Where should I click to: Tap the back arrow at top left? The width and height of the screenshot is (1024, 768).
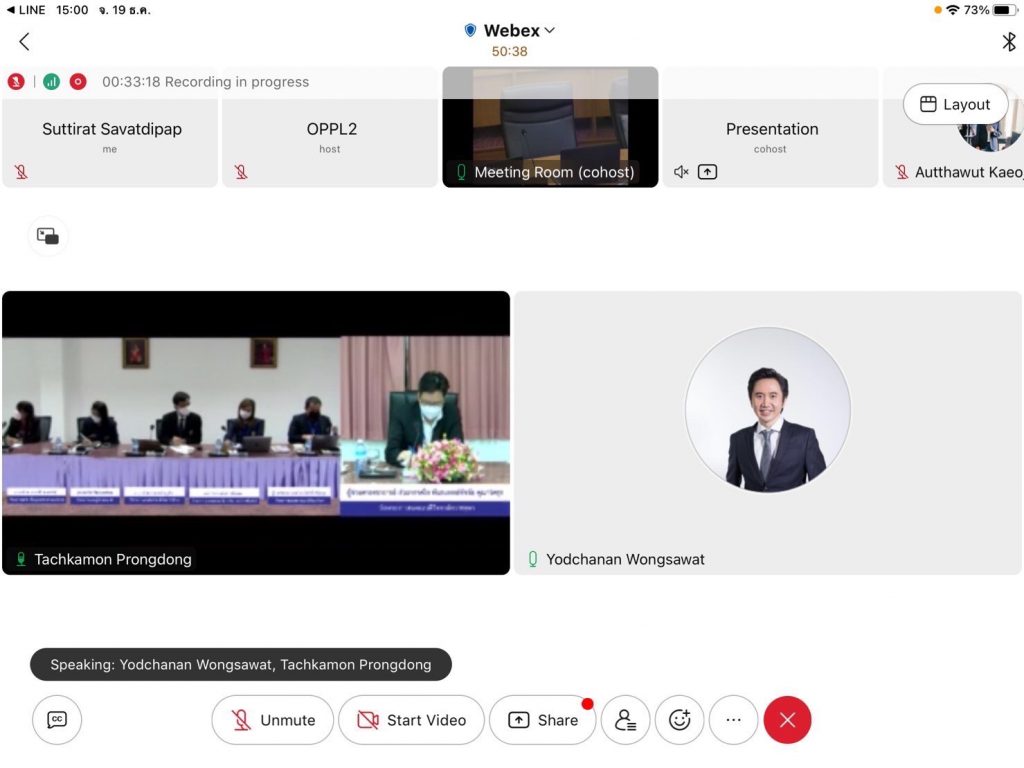(24, 41)
